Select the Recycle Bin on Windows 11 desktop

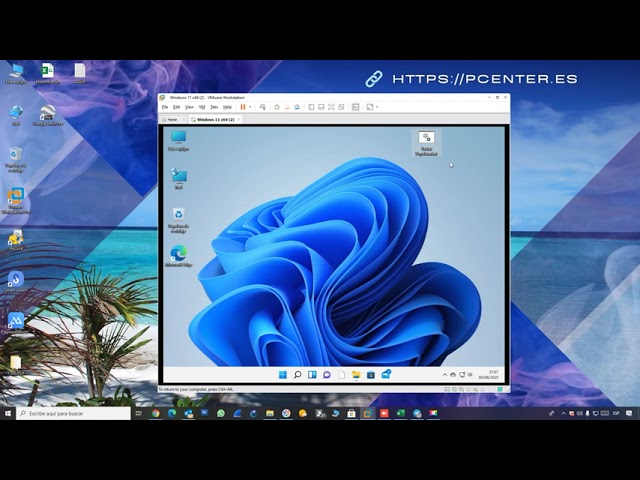pos(178,220)
